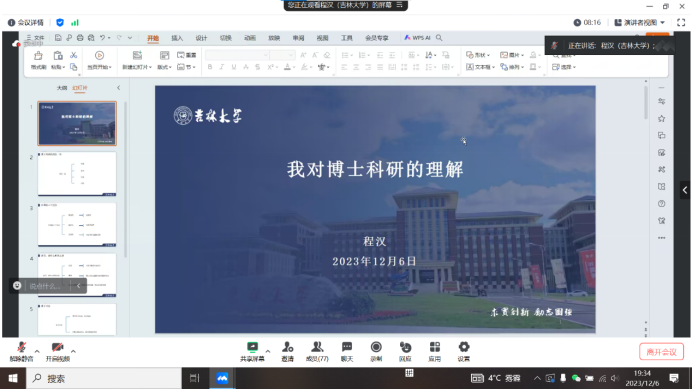Toggle full screen meeting view
Screen dimensions: 693x390
(681, 23)
